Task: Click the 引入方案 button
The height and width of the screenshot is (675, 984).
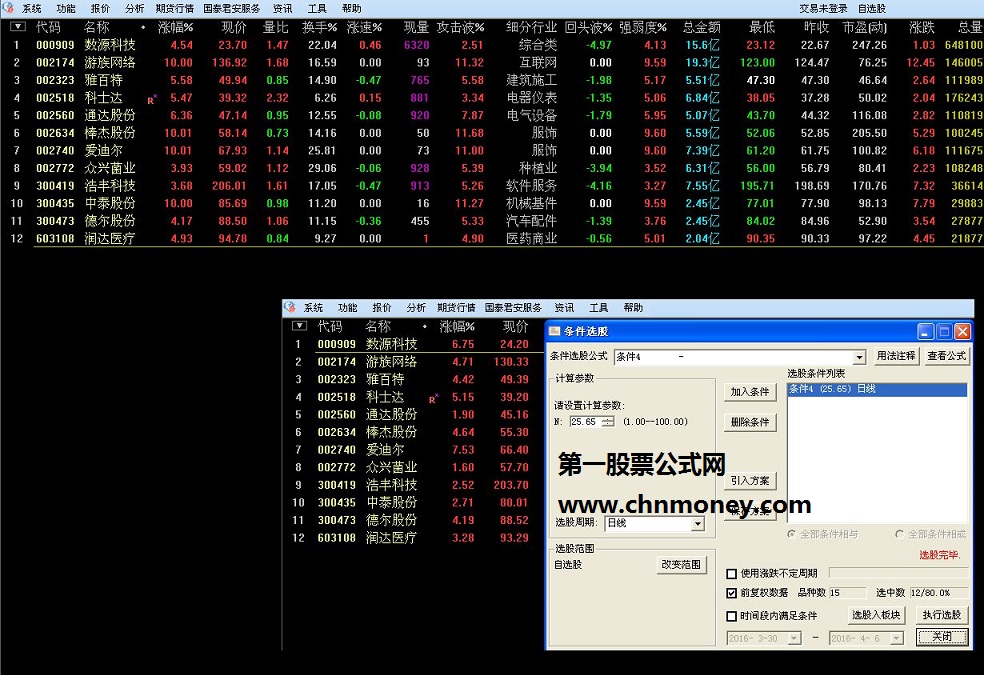Action: [749, 481]
